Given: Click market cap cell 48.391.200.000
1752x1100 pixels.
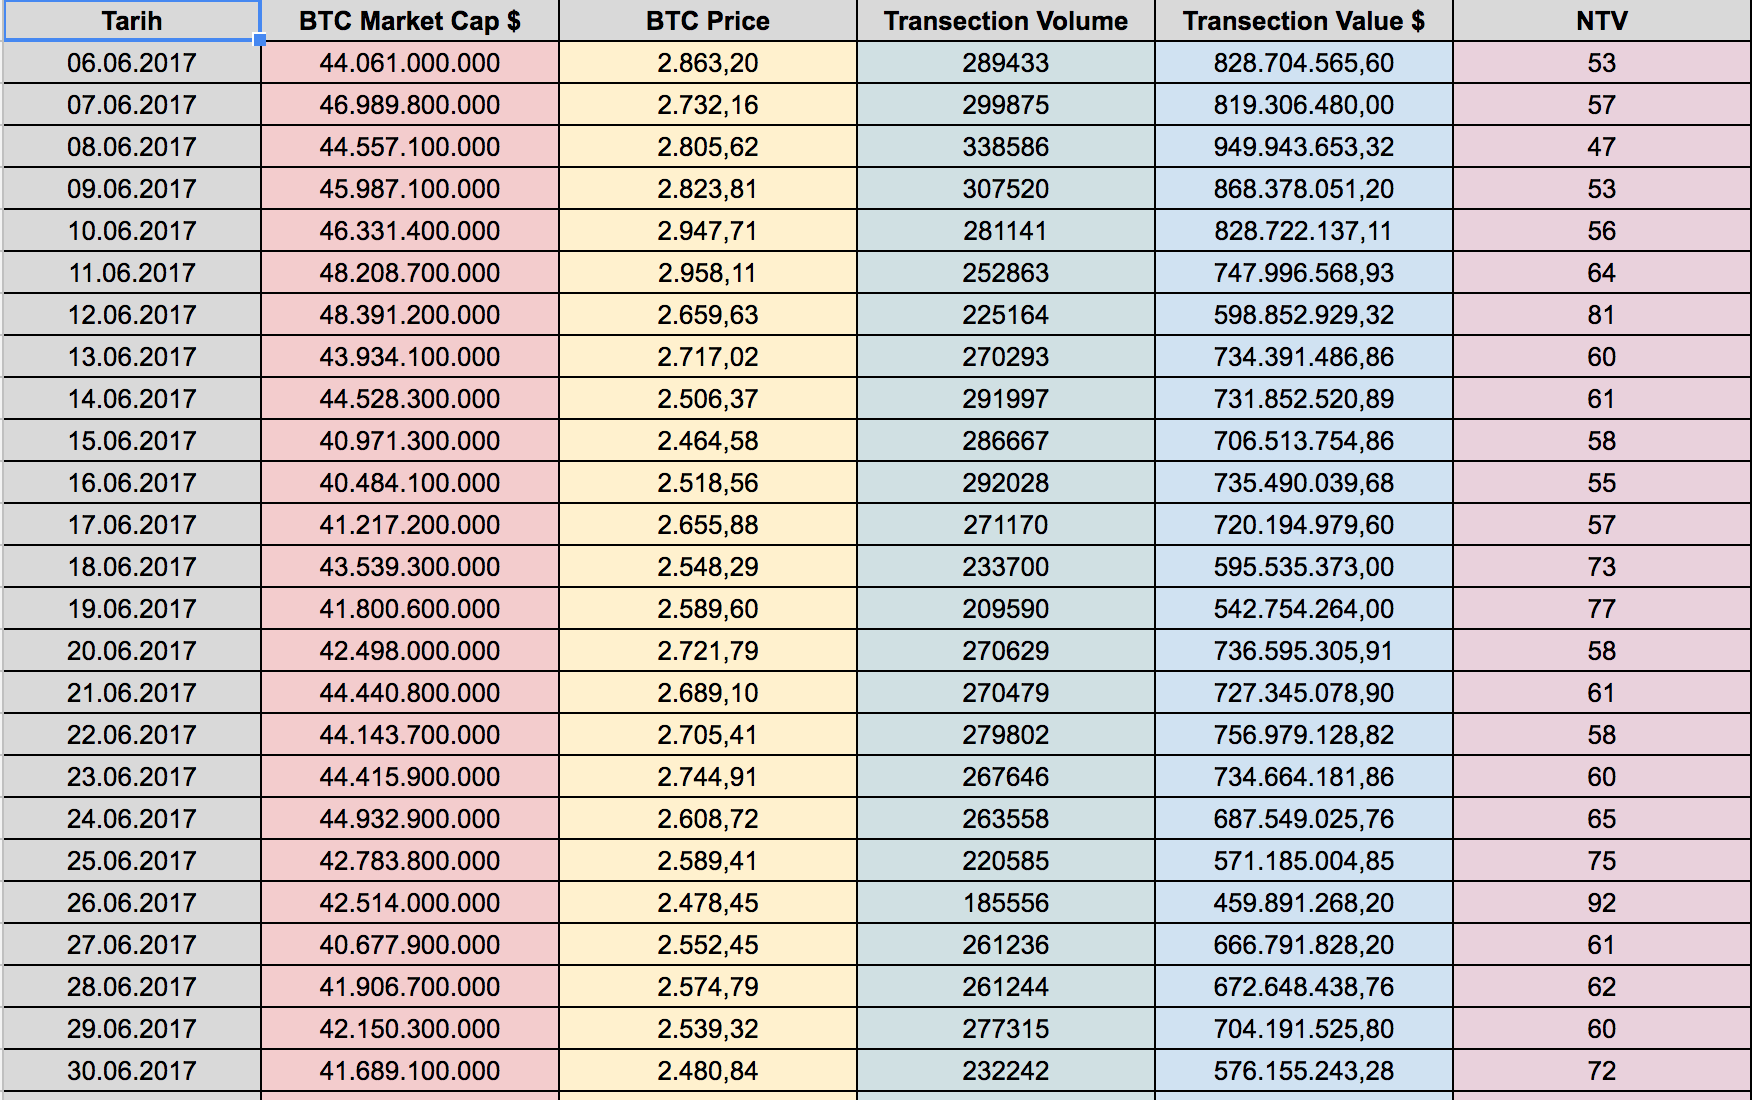Looking at the screenshot, I should (409, 315).
